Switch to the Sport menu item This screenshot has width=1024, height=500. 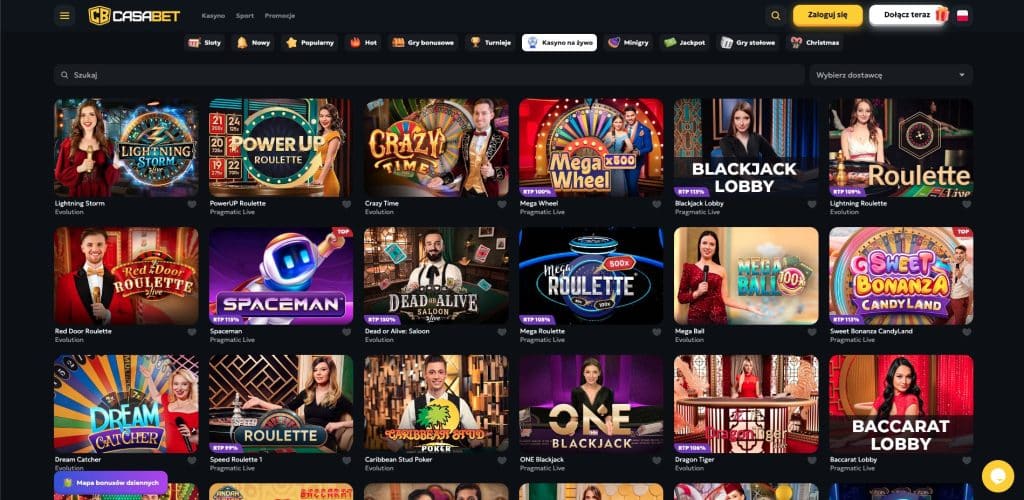(x=245, y=16)
